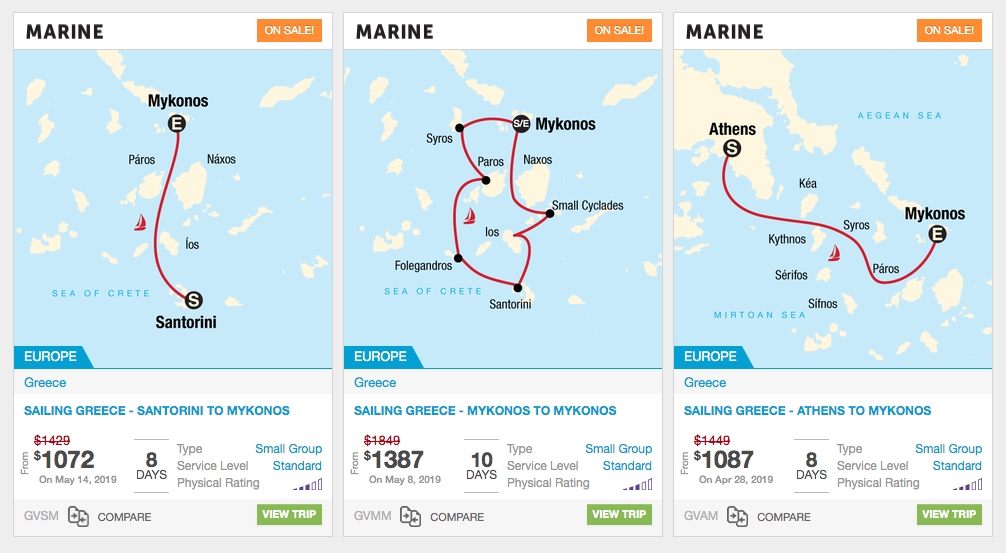Click Small Group type link on middle card
Viewport: 1006px width, 553px height.
tap(618, 448)
